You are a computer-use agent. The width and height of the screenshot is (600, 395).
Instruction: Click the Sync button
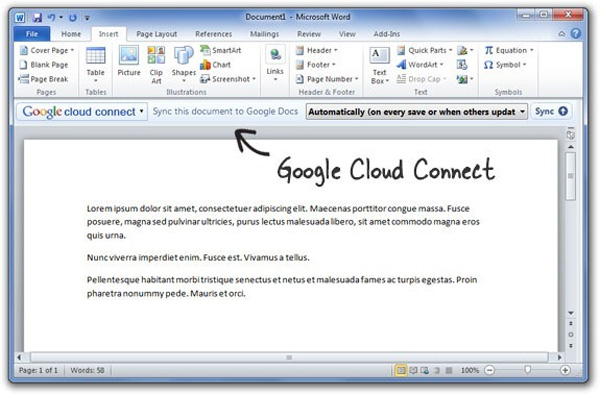(551, 111)
